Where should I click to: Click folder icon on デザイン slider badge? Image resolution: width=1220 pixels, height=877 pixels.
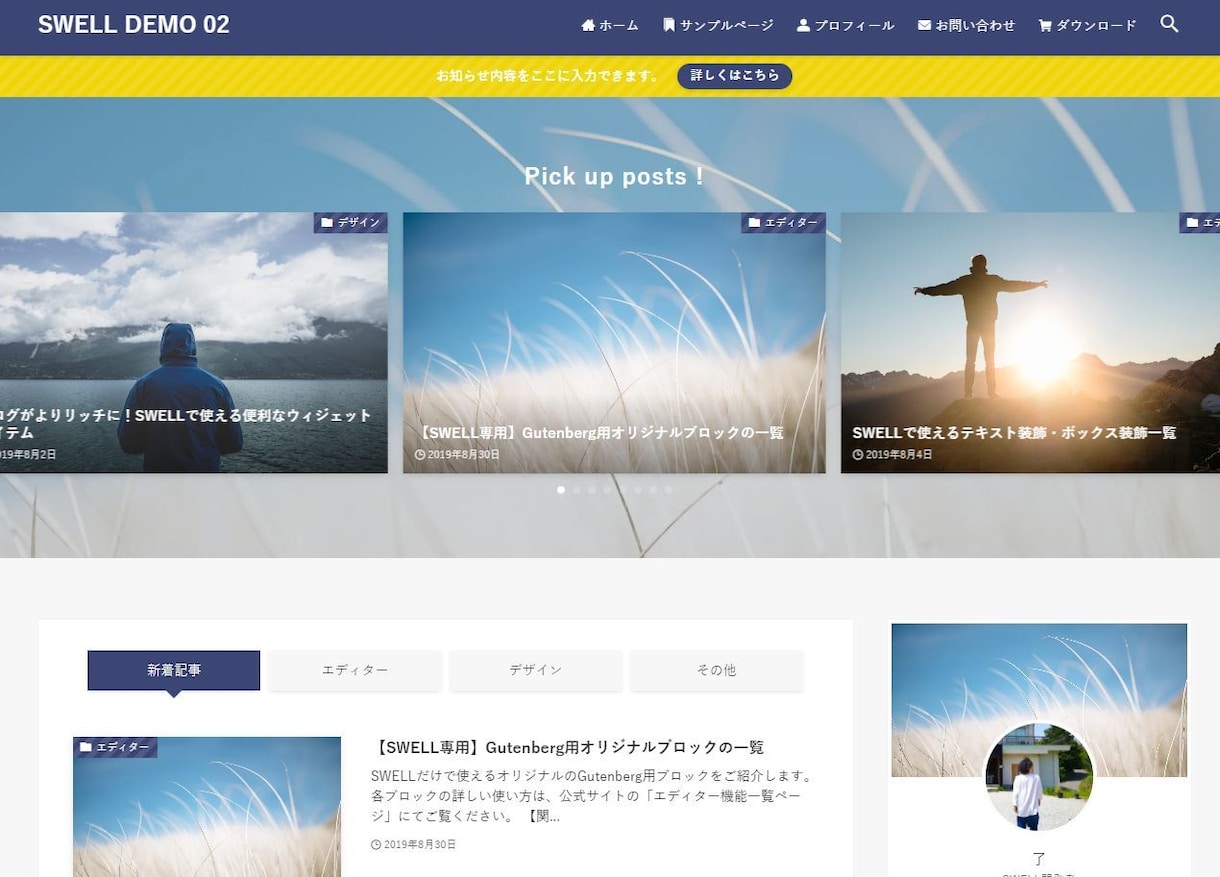click(x=326, y=222)
